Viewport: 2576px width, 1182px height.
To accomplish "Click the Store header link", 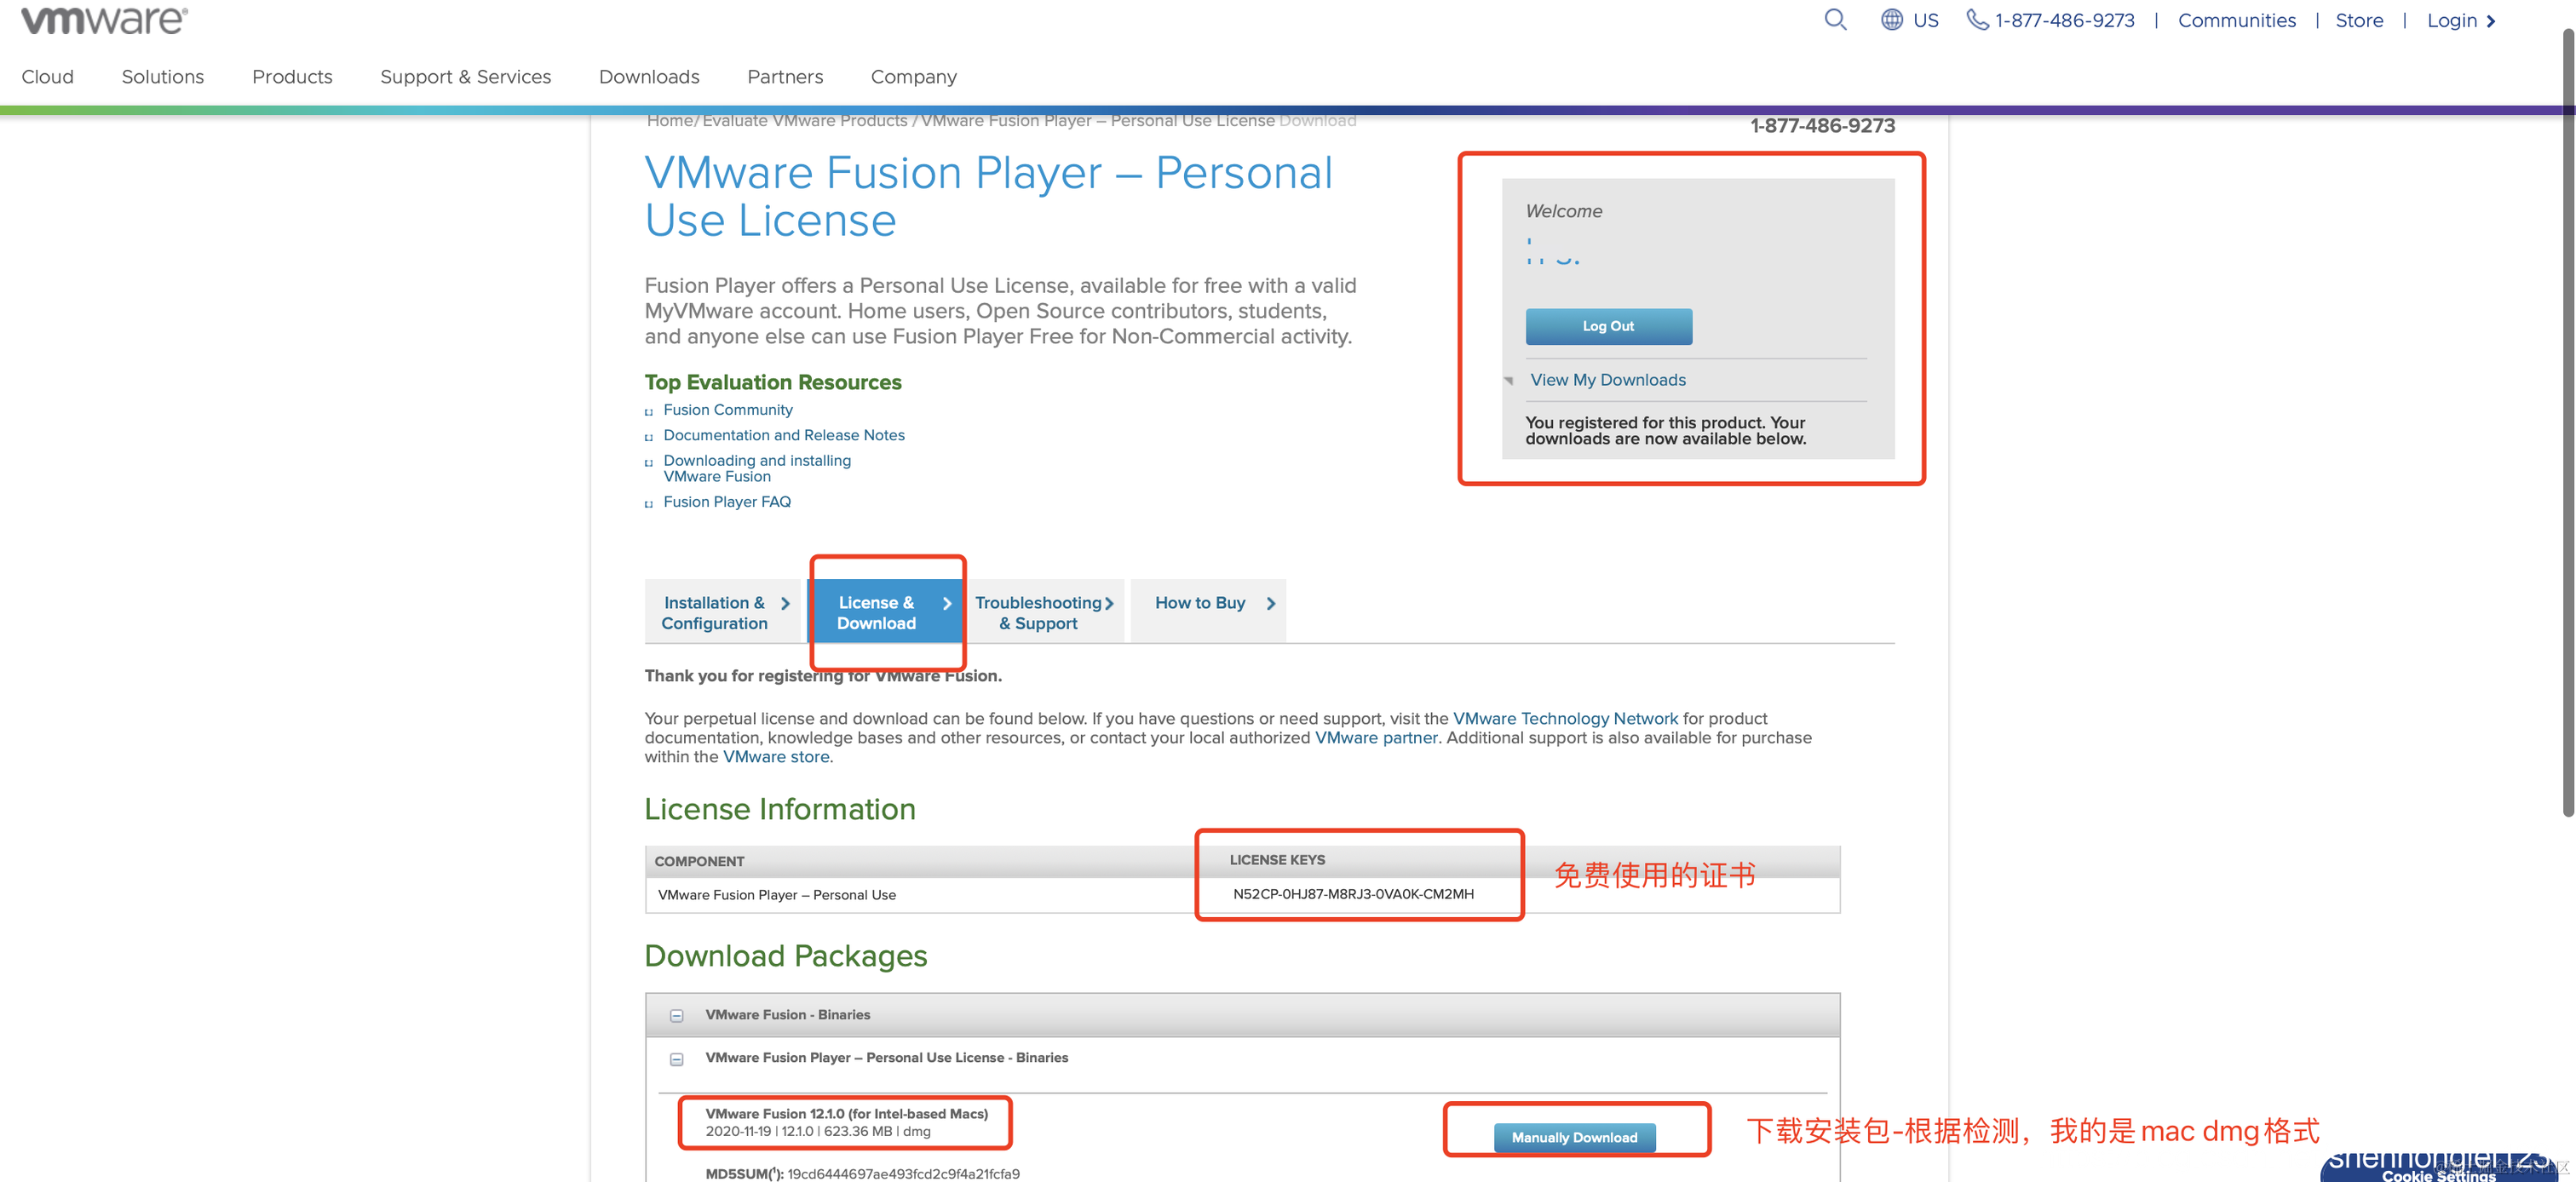I will click(2359, 20).
